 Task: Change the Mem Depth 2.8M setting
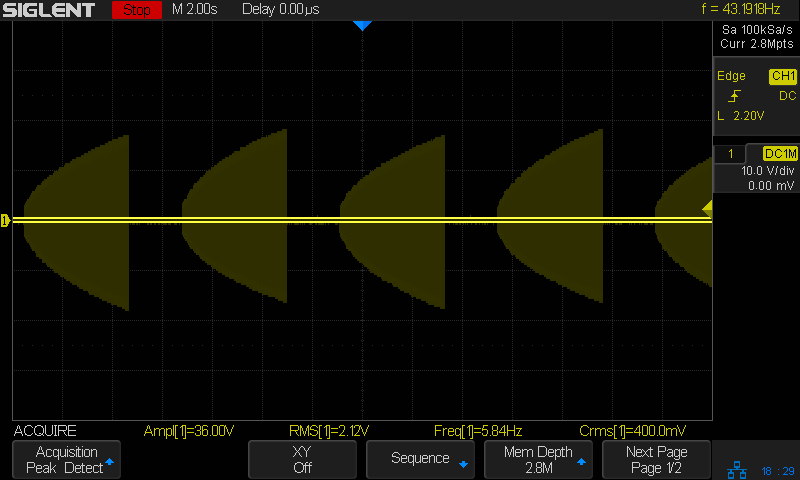pyautogui.click(x=538, y=460)
